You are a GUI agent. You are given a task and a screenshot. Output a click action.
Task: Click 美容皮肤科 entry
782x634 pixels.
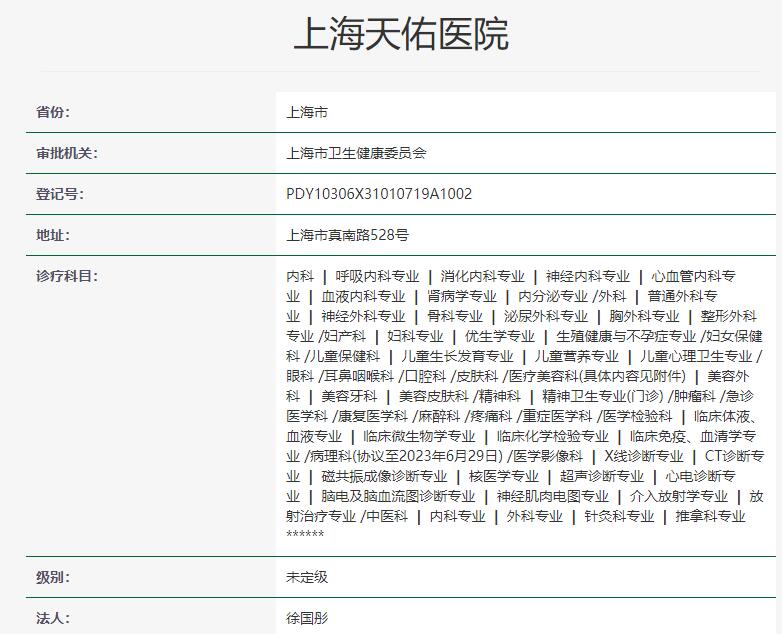click(x=434, y=396)
